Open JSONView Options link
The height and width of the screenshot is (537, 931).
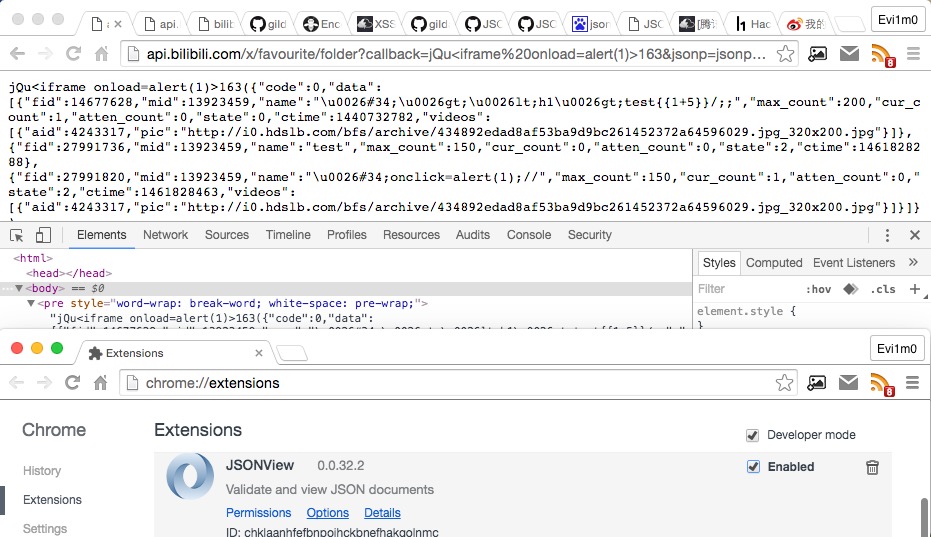coord(328,513)
